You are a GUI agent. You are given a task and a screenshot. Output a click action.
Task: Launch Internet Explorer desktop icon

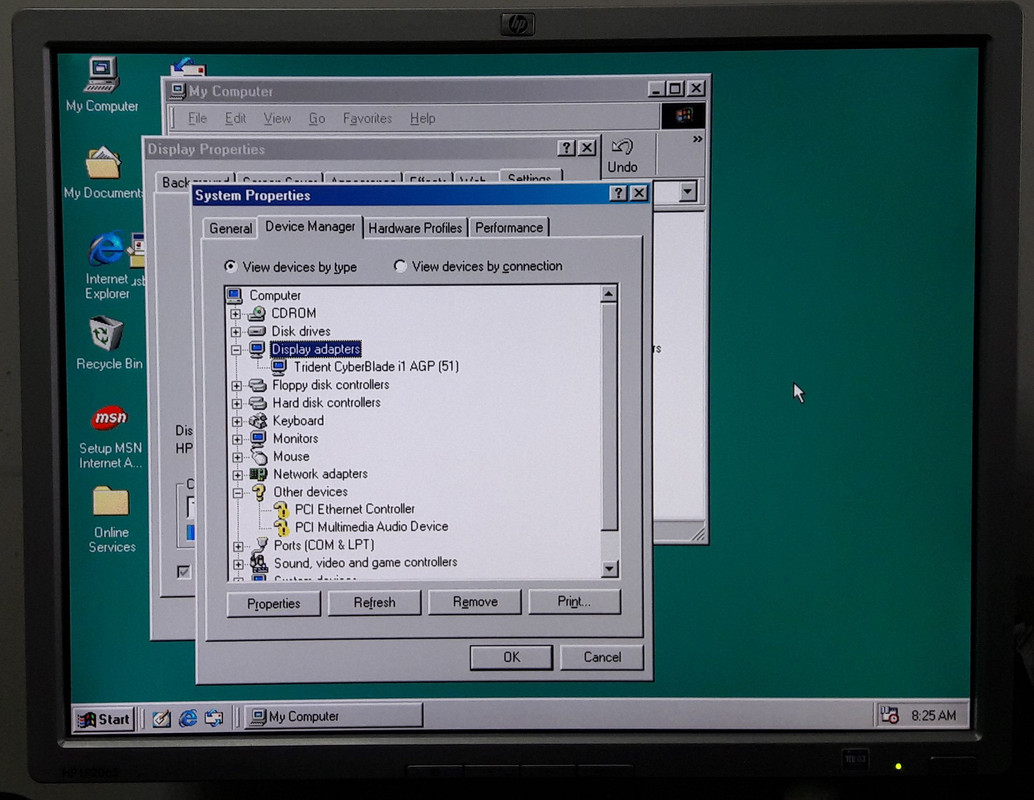(x=106, y=249)
